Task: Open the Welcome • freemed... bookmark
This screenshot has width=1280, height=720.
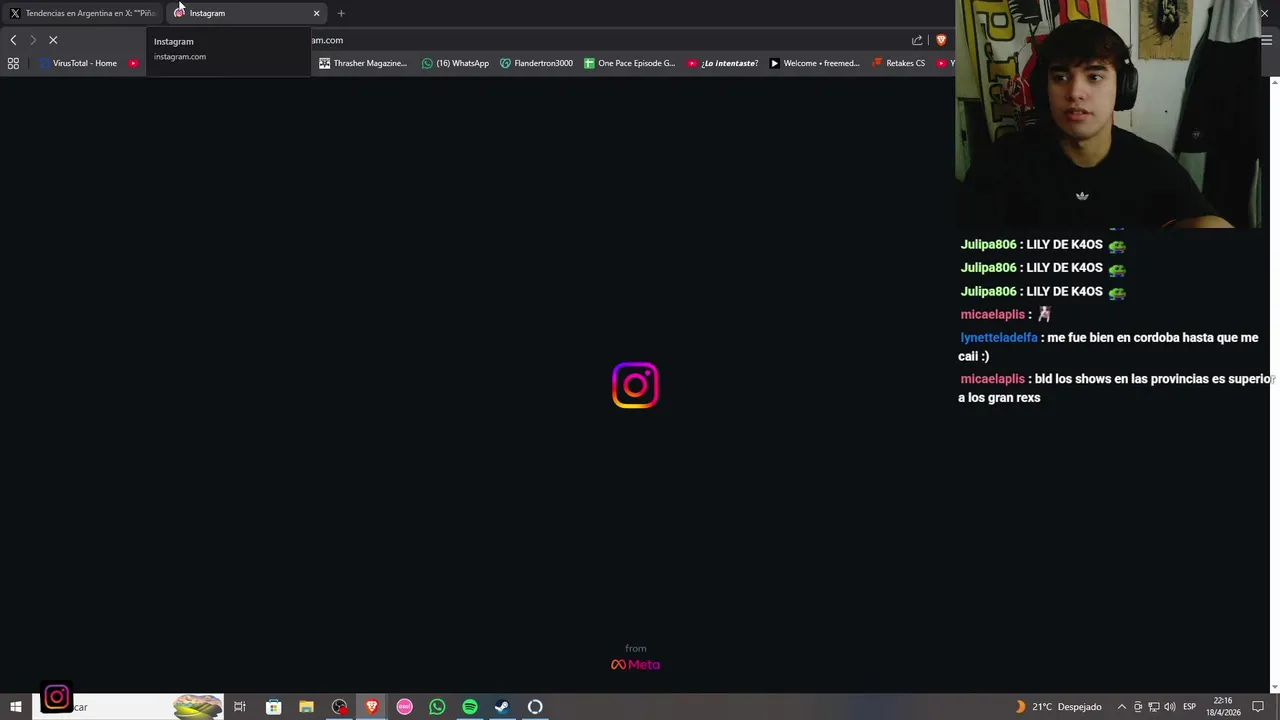Action: coord(814,63)
